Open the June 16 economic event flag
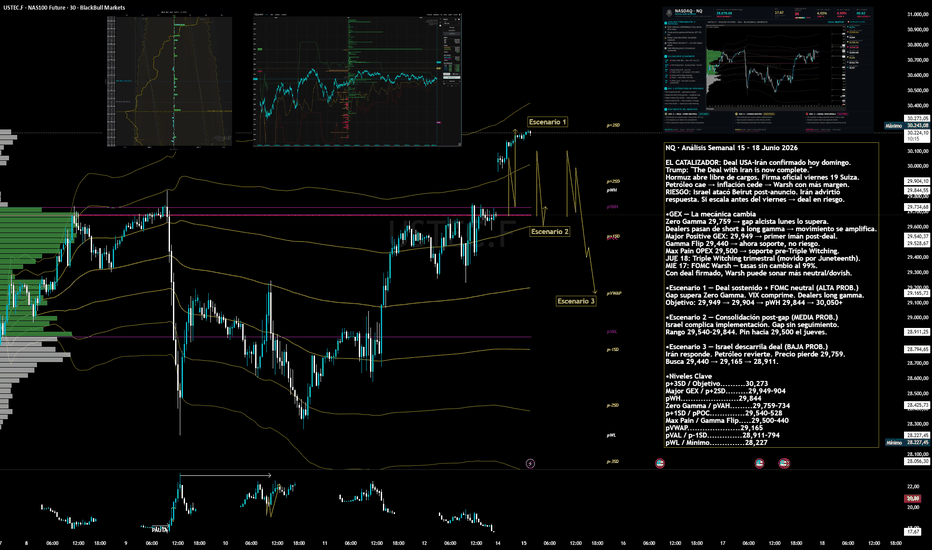 pos(659,463)
